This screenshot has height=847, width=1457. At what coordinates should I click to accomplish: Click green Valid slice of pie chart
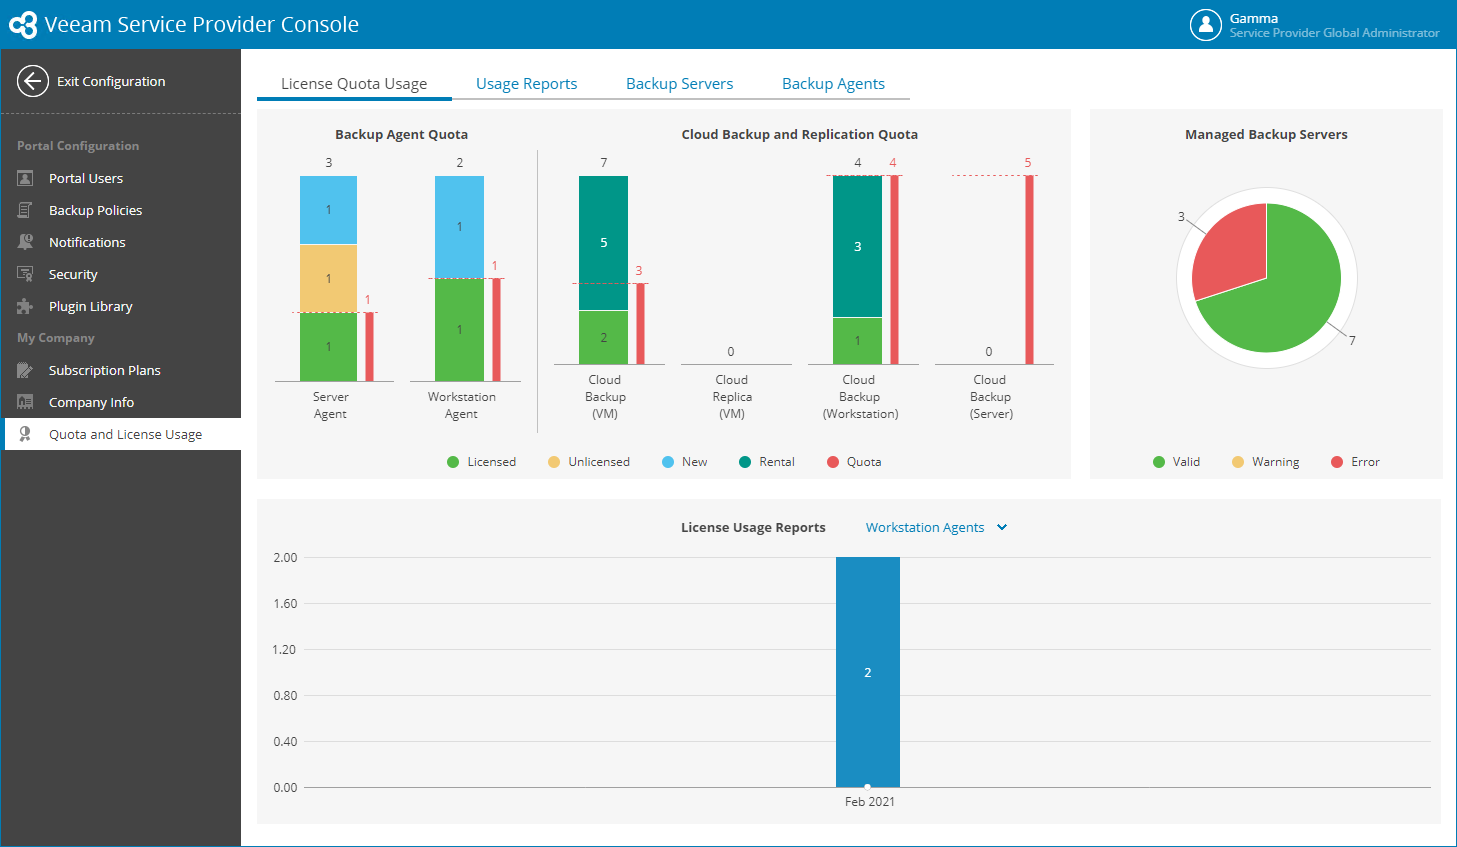[x=1285, y=300]
